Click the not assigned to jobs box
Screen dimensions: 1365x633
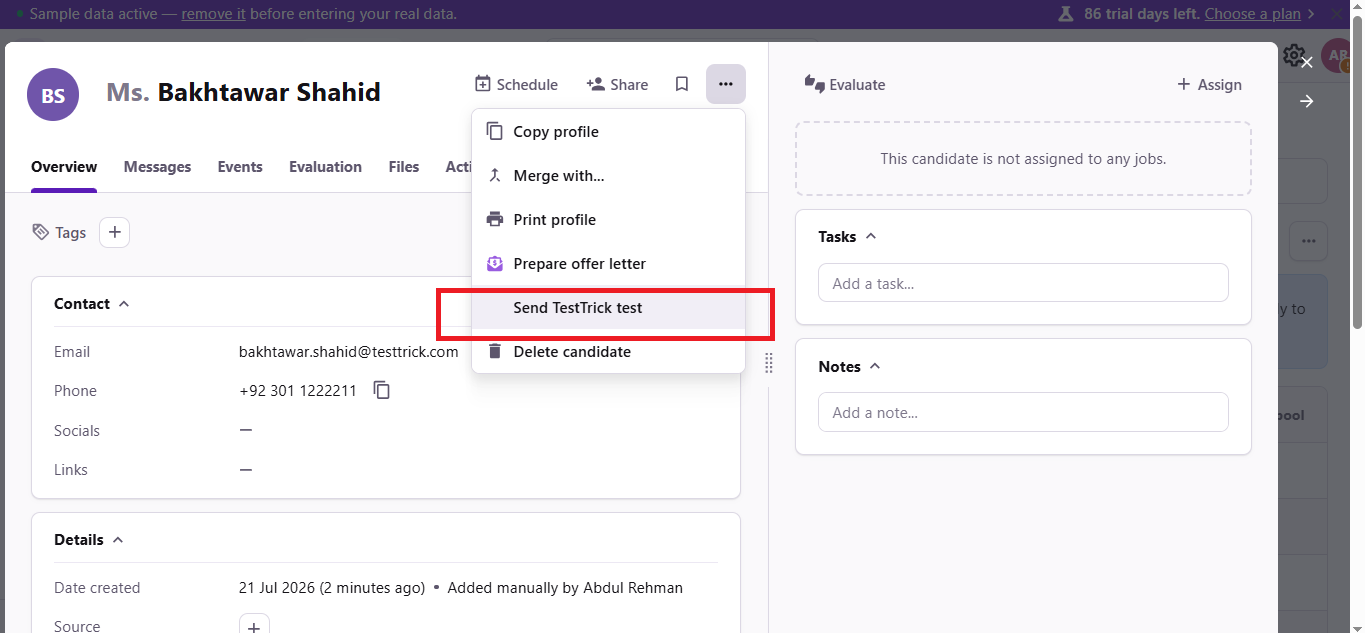pyautogui.click(x=1023, y=159)
